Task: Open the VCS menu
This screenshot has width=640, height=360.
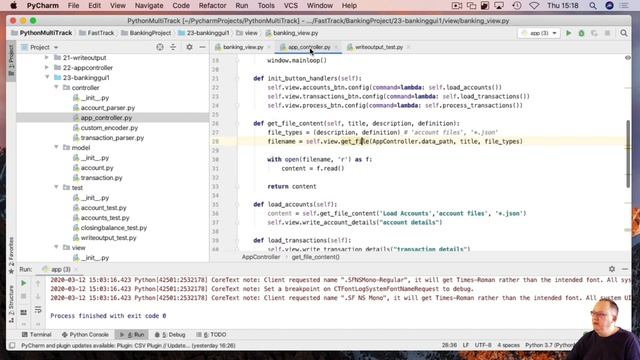Action: click(291, 6)
